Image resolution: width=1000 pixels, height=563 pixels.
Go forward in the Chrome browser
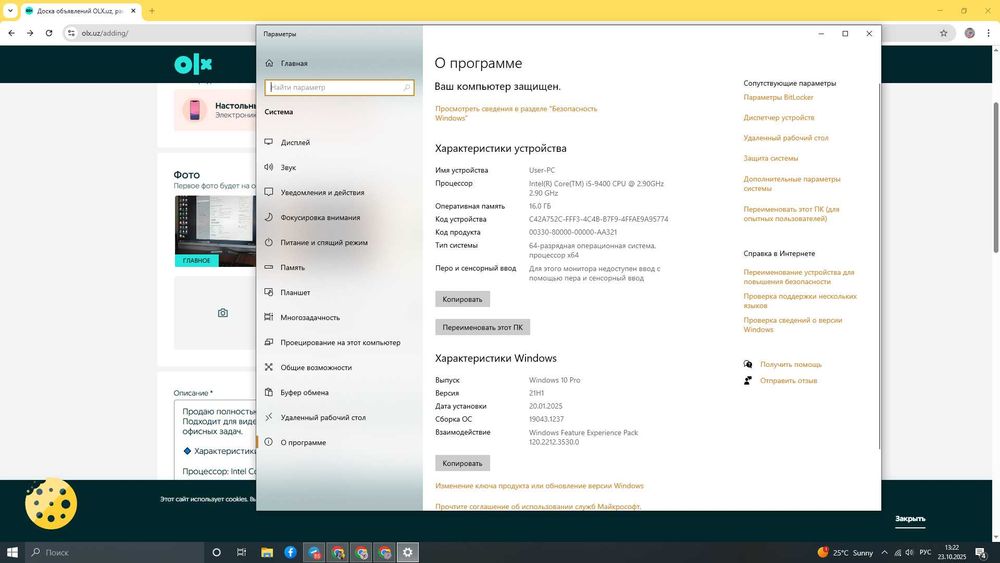(x=30, y=33)
